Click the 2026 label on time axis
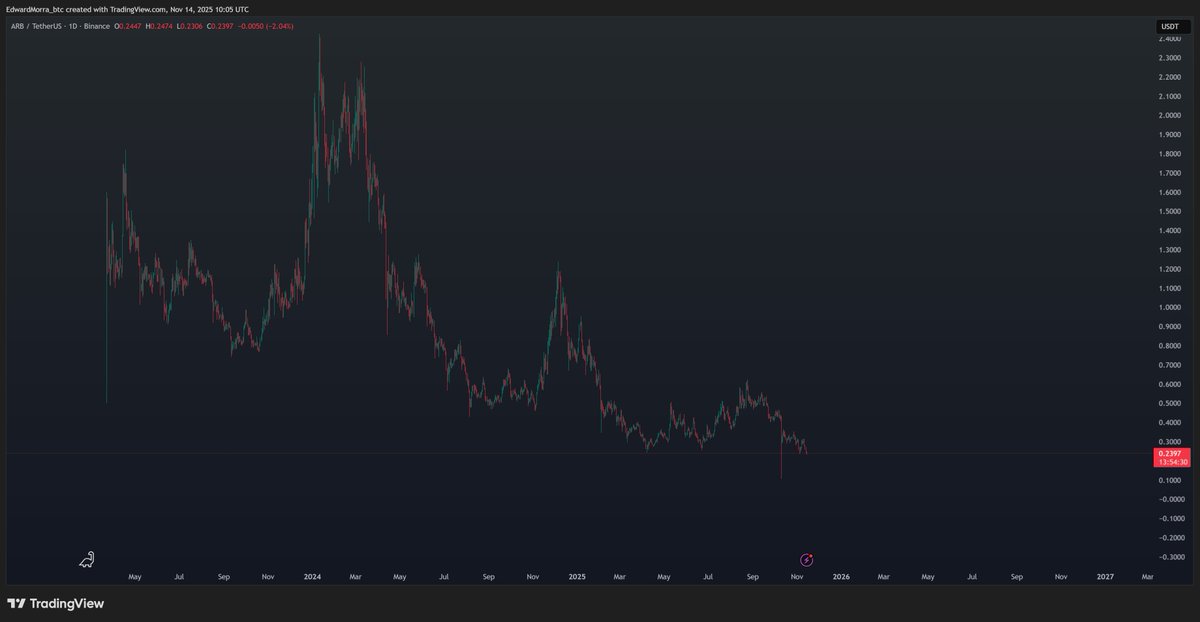 click(842, 577)
